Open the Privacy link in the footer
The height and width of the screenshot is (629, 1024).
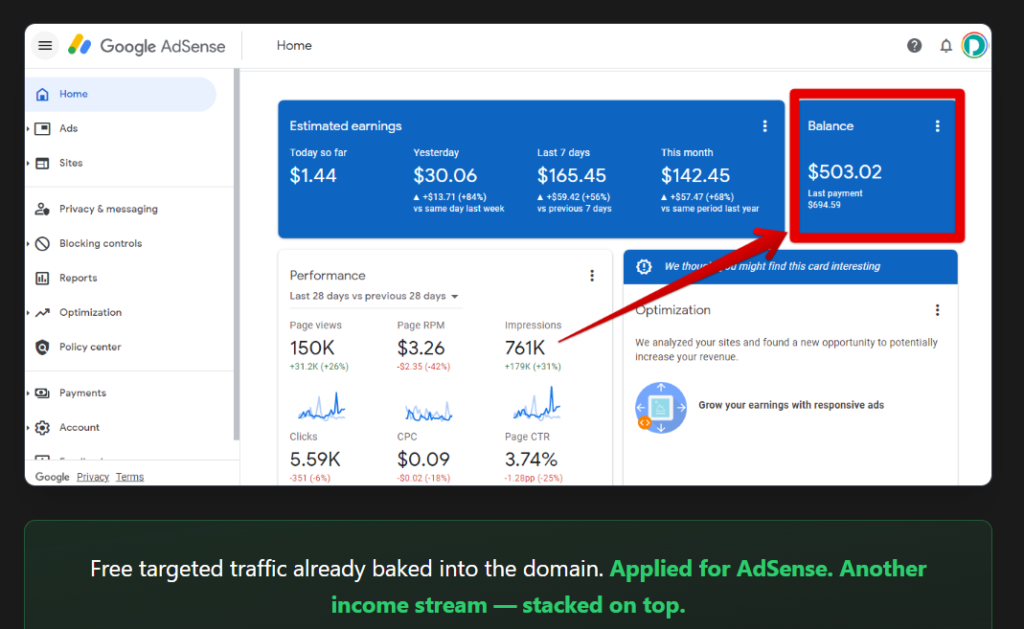point(92,476)
